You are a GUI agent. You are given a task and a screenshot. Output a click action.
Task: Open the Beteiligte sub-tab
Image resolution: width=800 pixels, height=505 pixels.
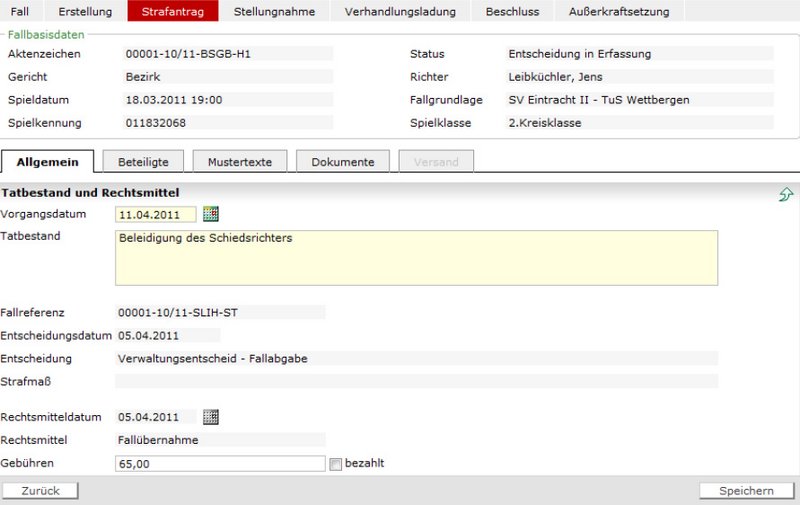143,162
